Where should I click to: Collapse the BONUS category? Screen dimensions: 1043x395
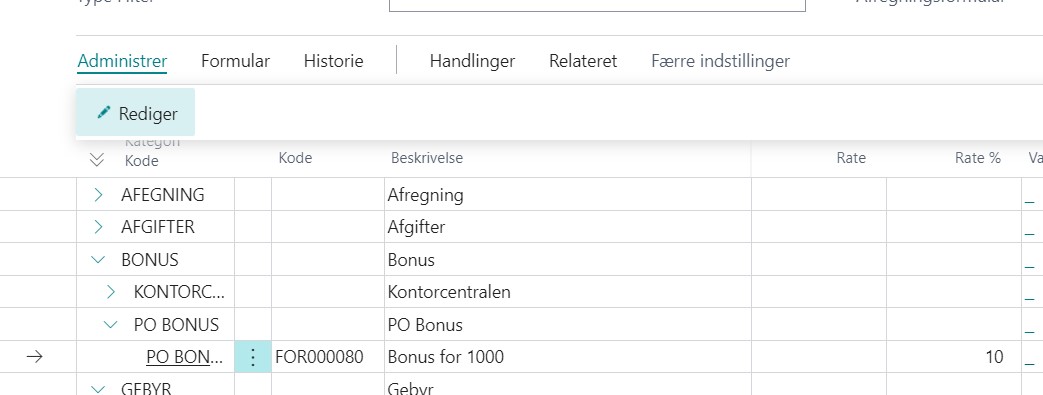[98, 259]
